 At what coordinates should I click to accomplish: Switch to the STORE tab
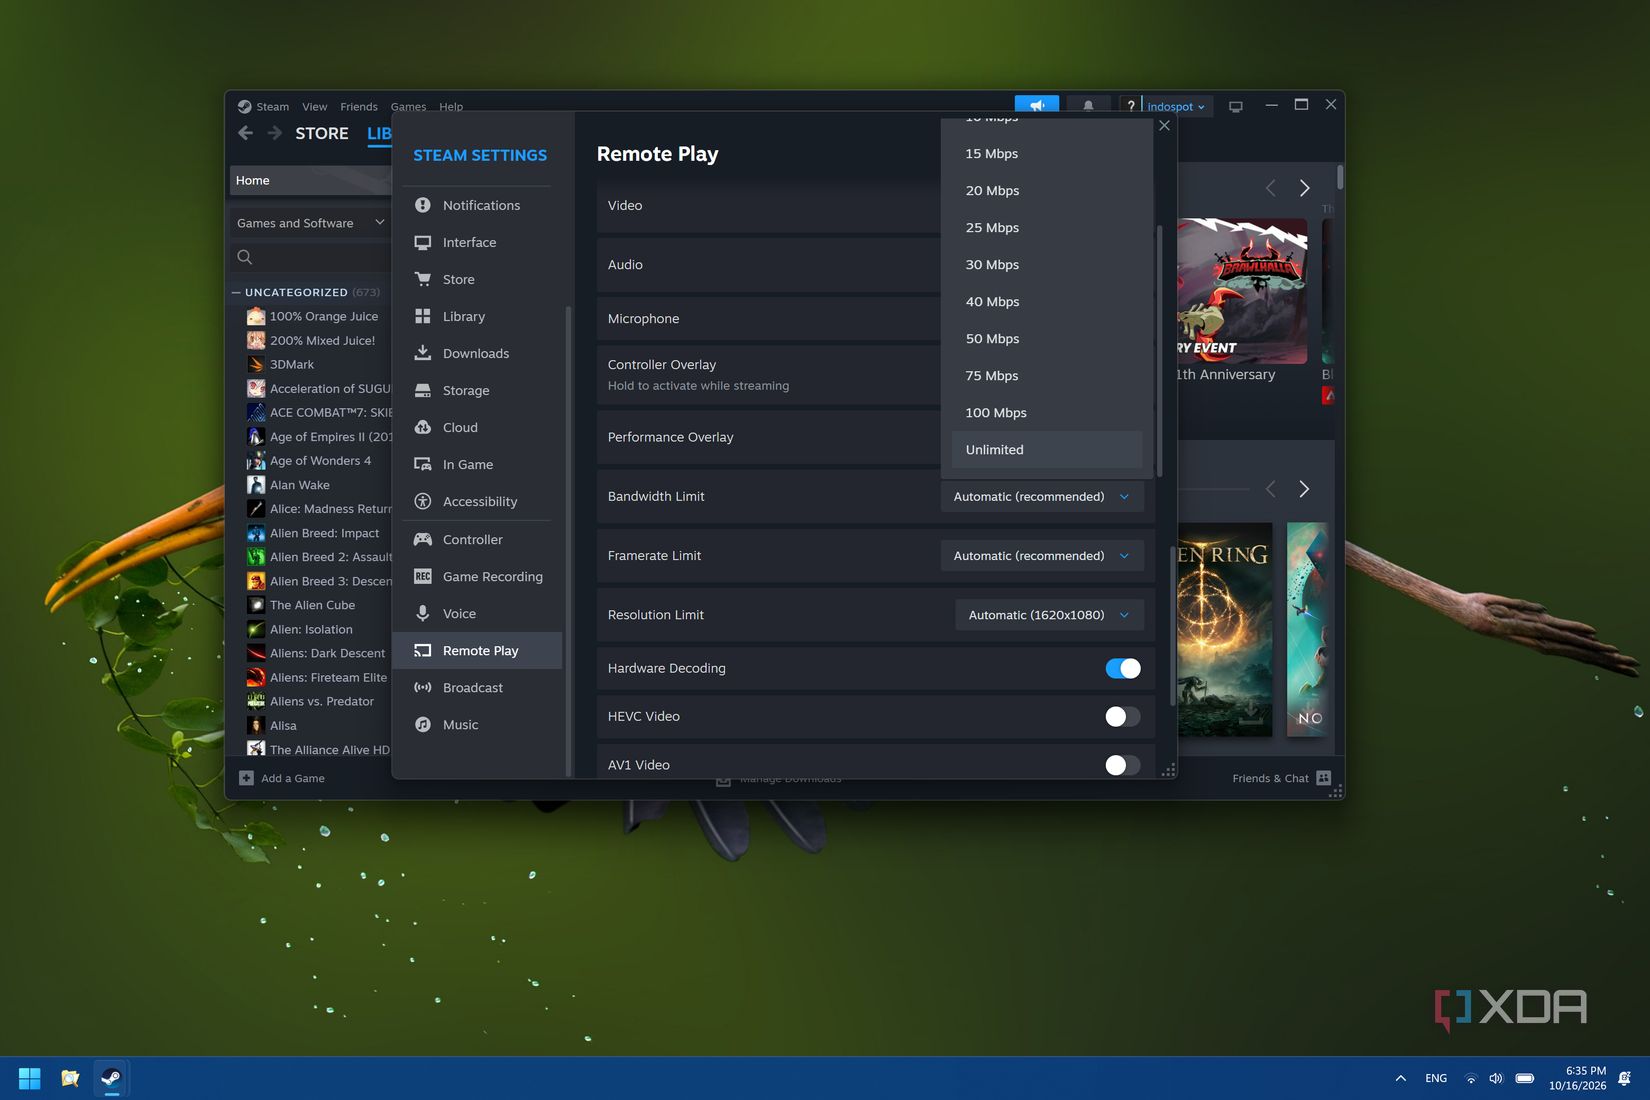tap(322, 133)
